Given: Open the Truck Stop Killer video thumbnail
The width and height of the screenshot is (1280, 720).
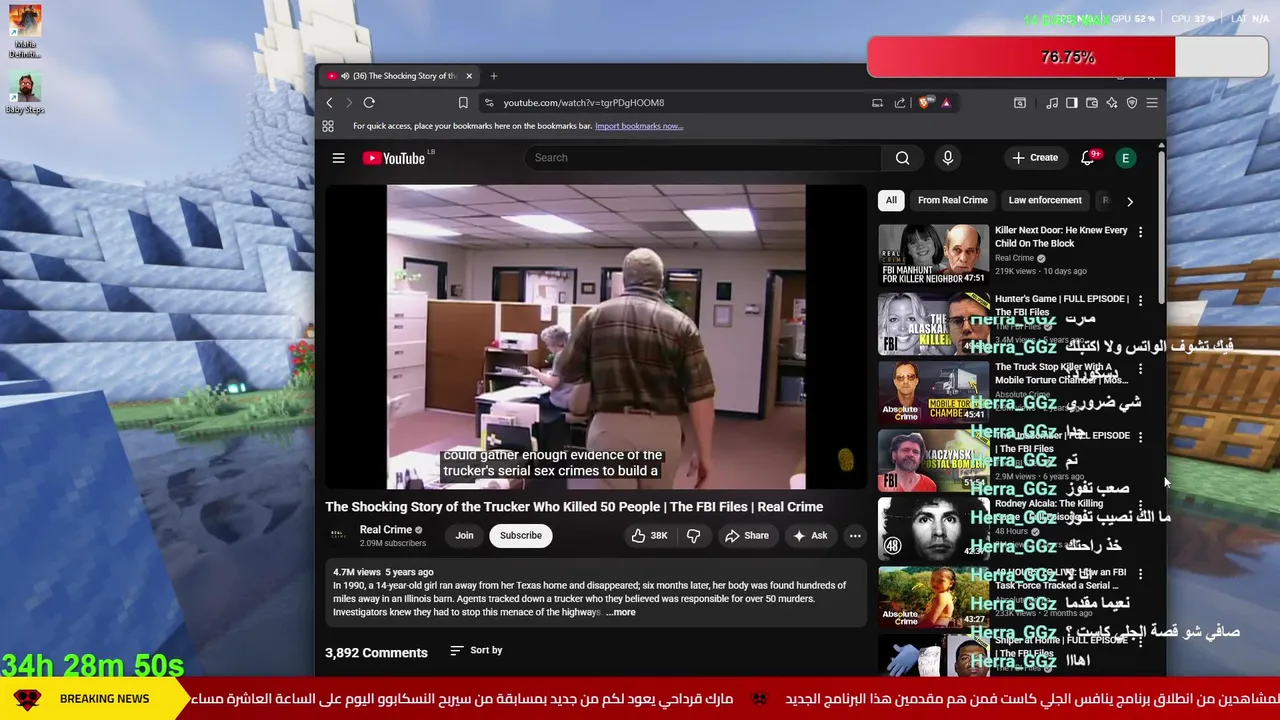Looking at the screenshot, I should coord(933,392).
